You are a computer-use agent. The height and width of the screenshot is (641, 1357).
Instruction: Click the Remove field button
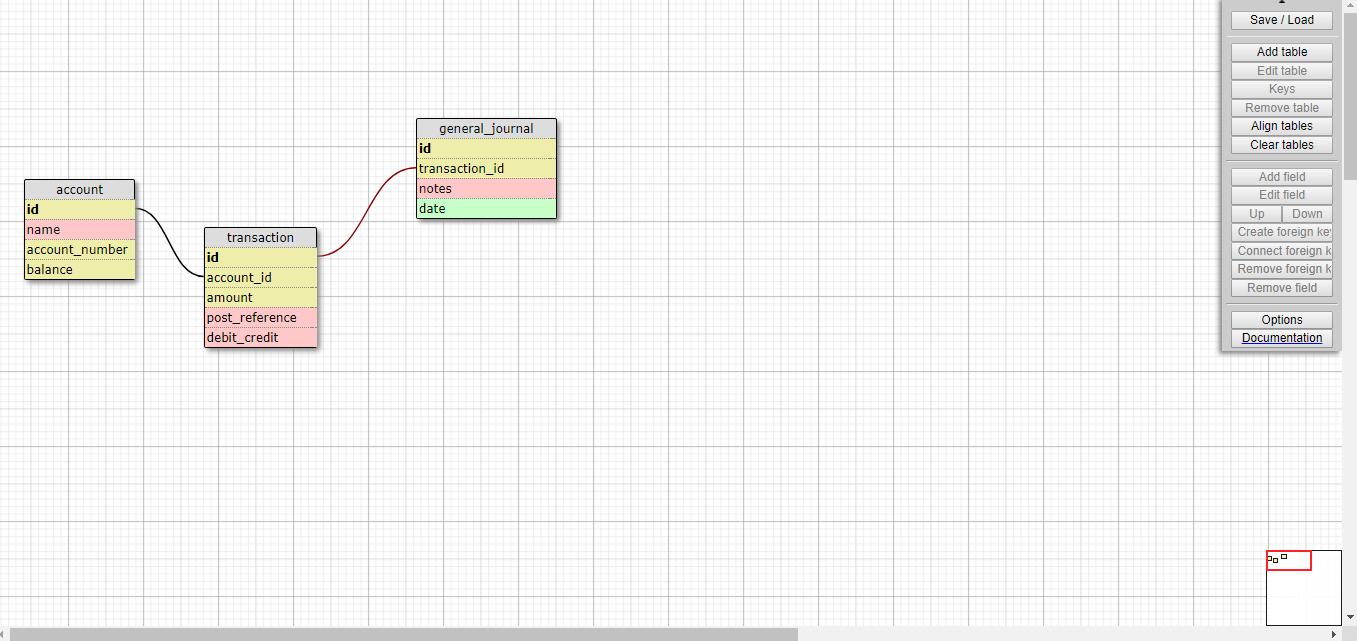1281,288
